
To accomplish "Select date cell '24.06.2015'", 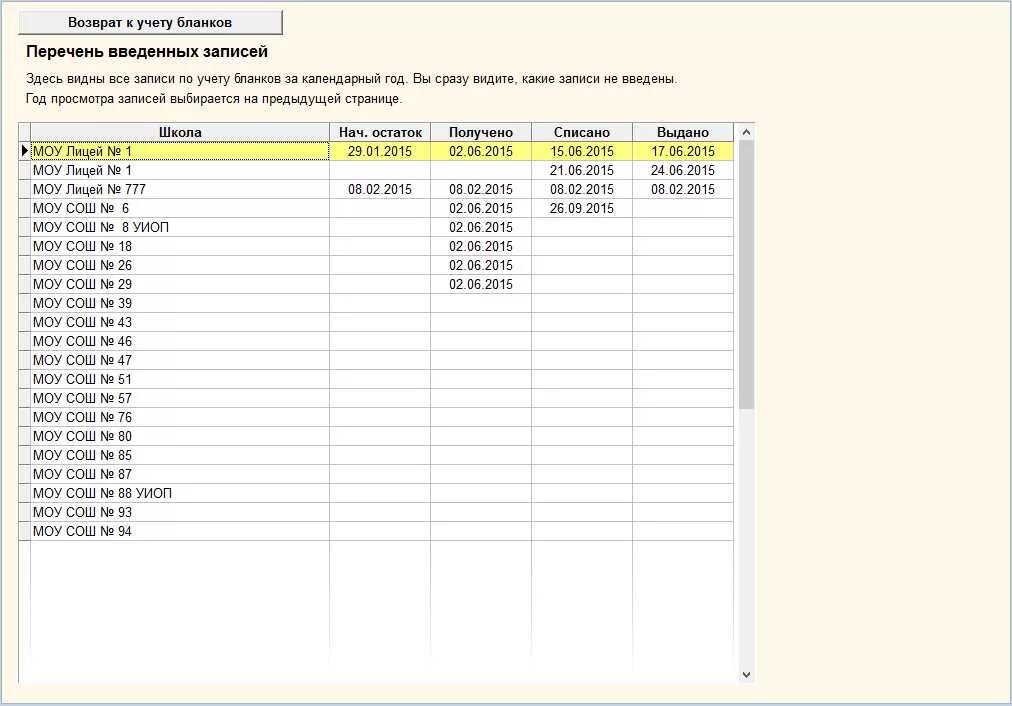I will 683,170.
